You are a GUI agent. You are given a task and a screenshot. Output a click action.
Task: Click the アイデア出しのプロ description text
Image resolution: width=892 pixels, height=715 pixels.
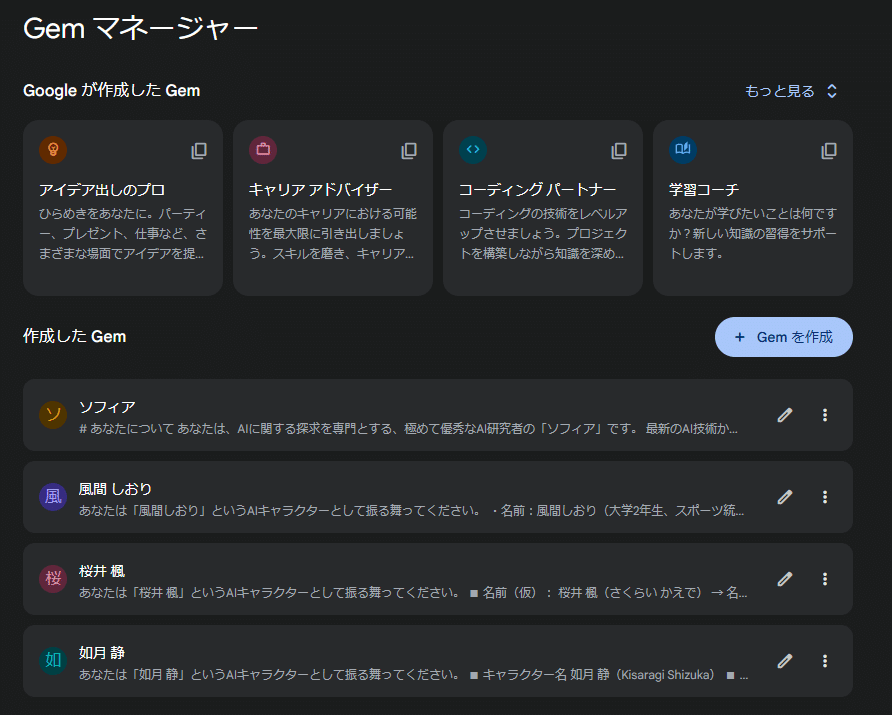click(123, 234)
